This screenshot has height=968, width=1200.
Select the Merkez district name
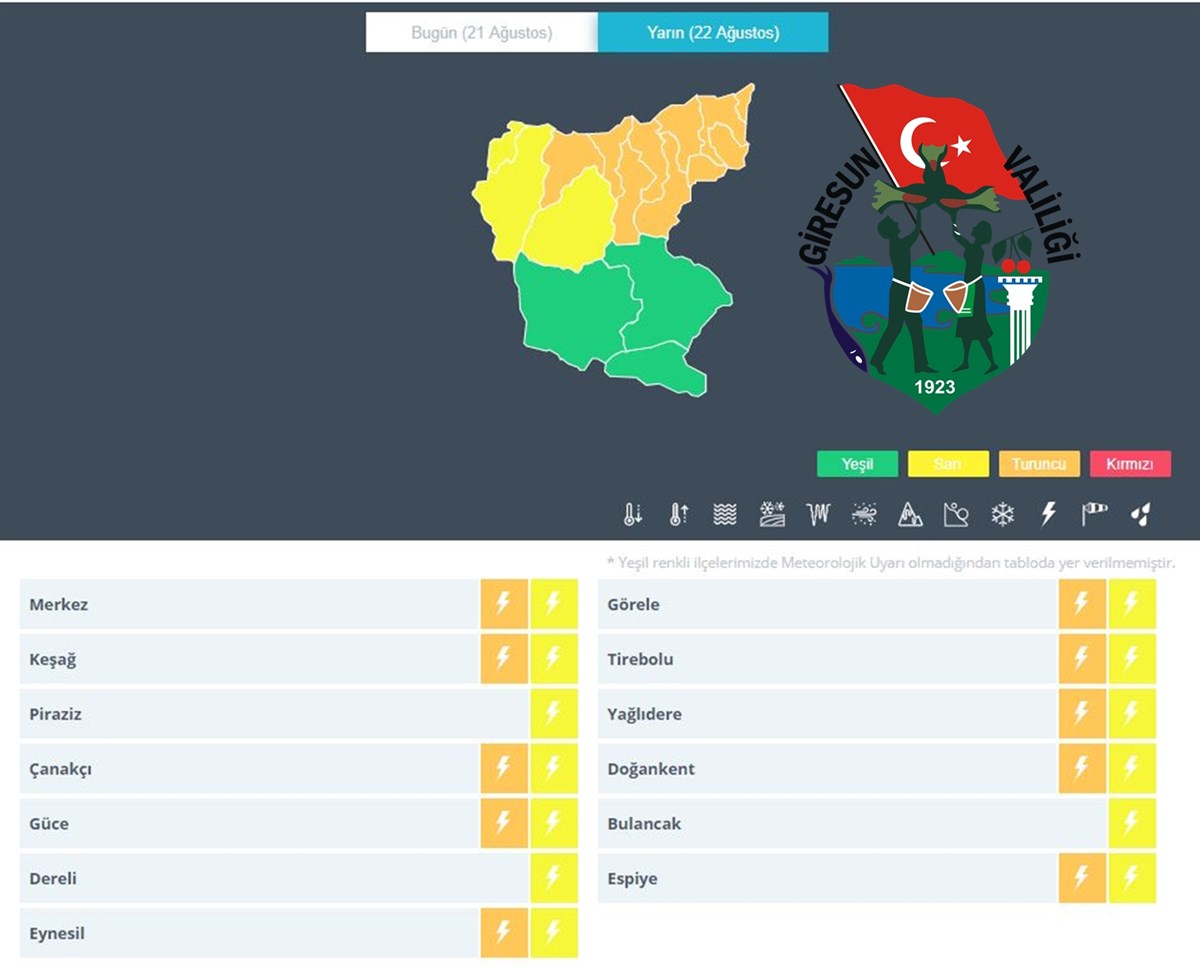tap(59, 605)
